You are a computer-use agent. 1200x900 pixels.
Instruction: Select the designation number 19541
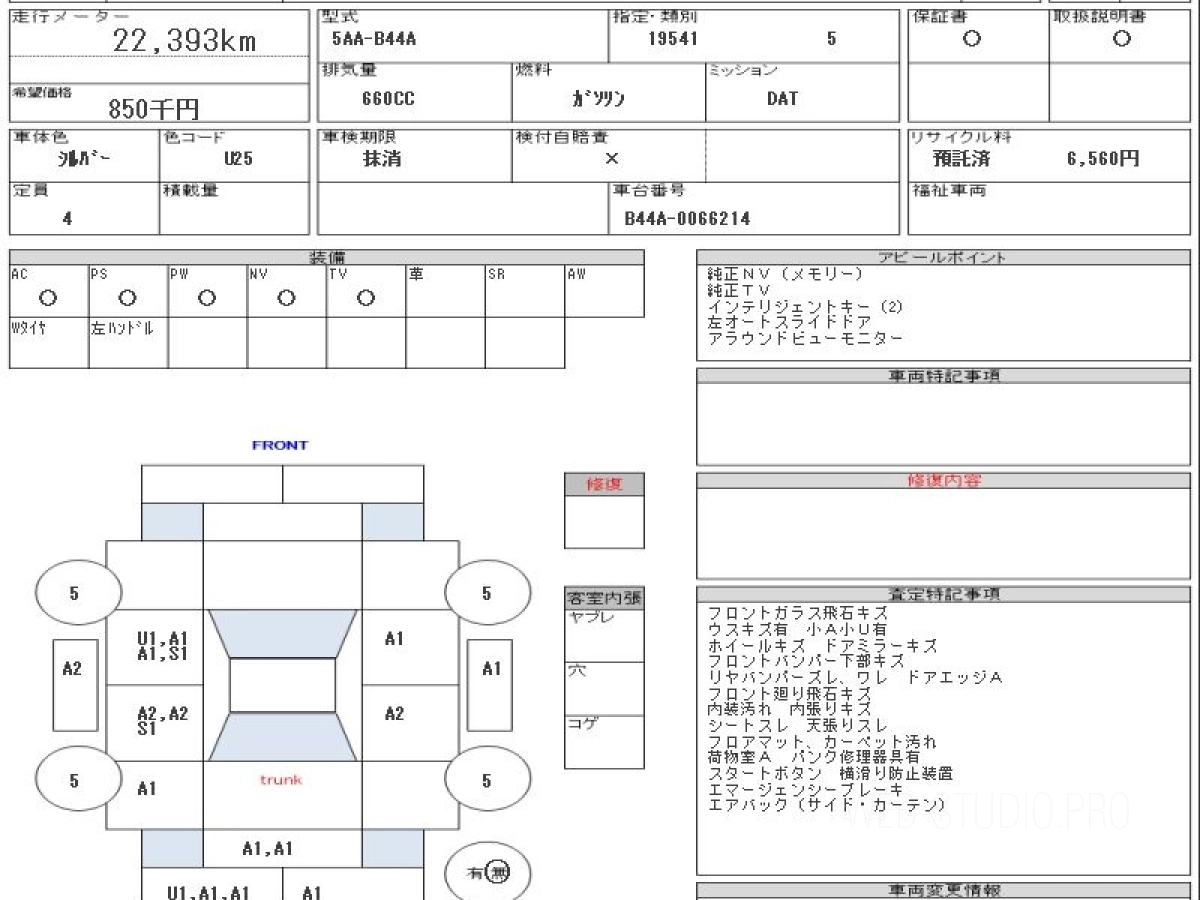point(673,40)
